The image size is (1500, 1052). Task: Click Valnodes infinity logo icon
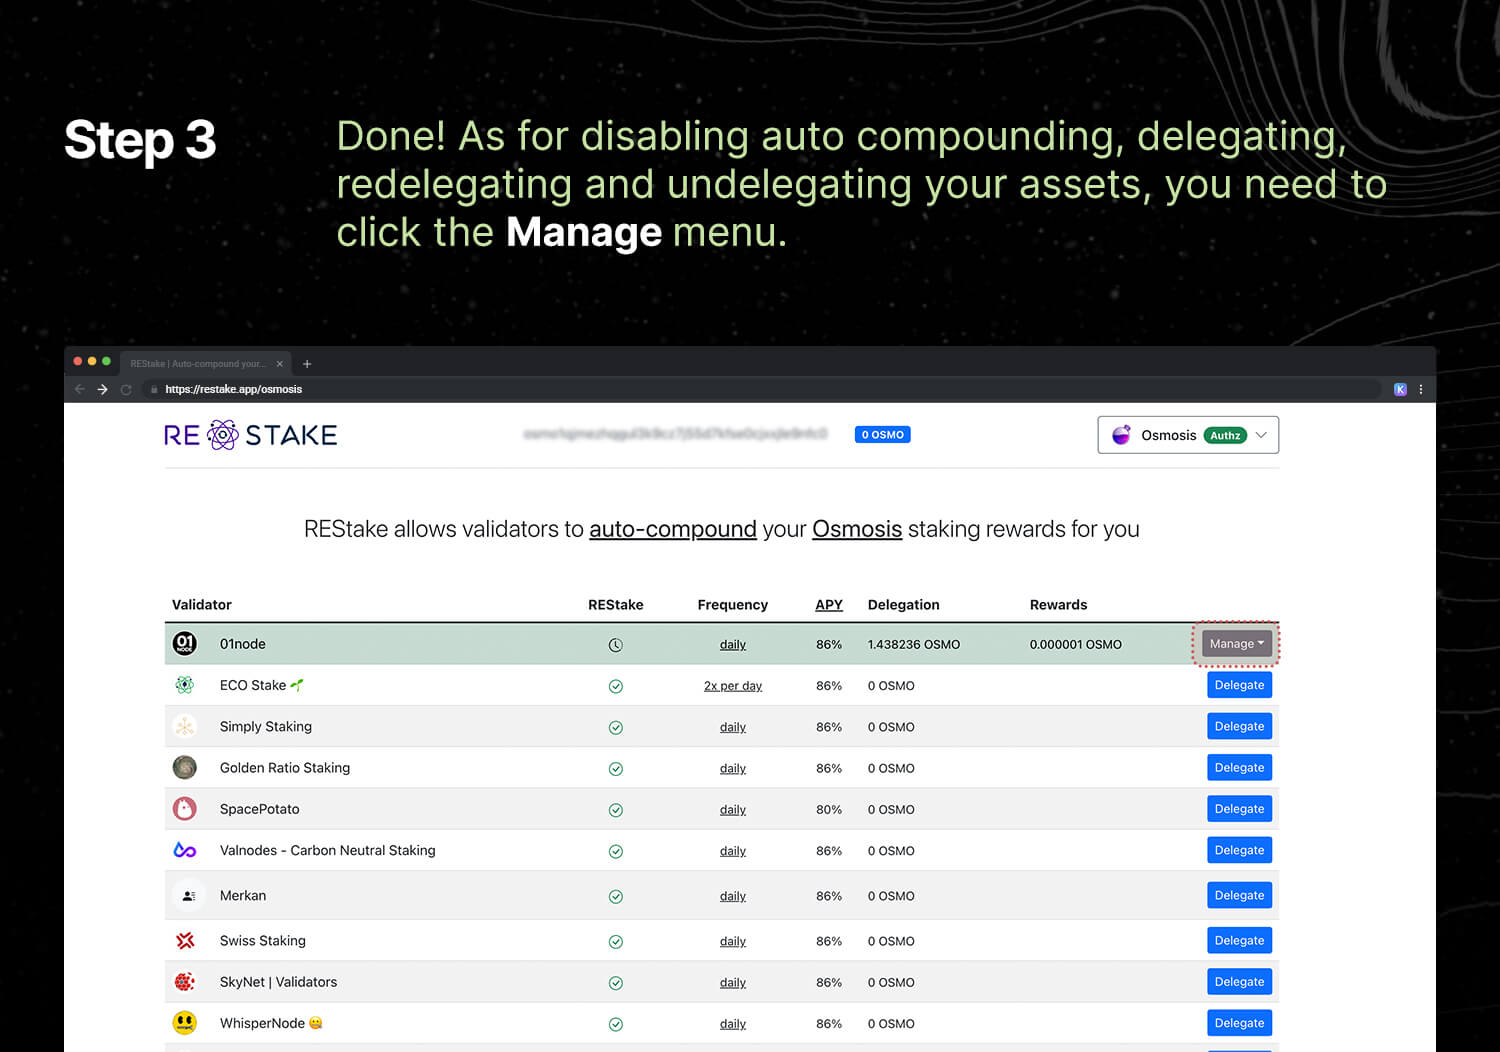point(185,850)
